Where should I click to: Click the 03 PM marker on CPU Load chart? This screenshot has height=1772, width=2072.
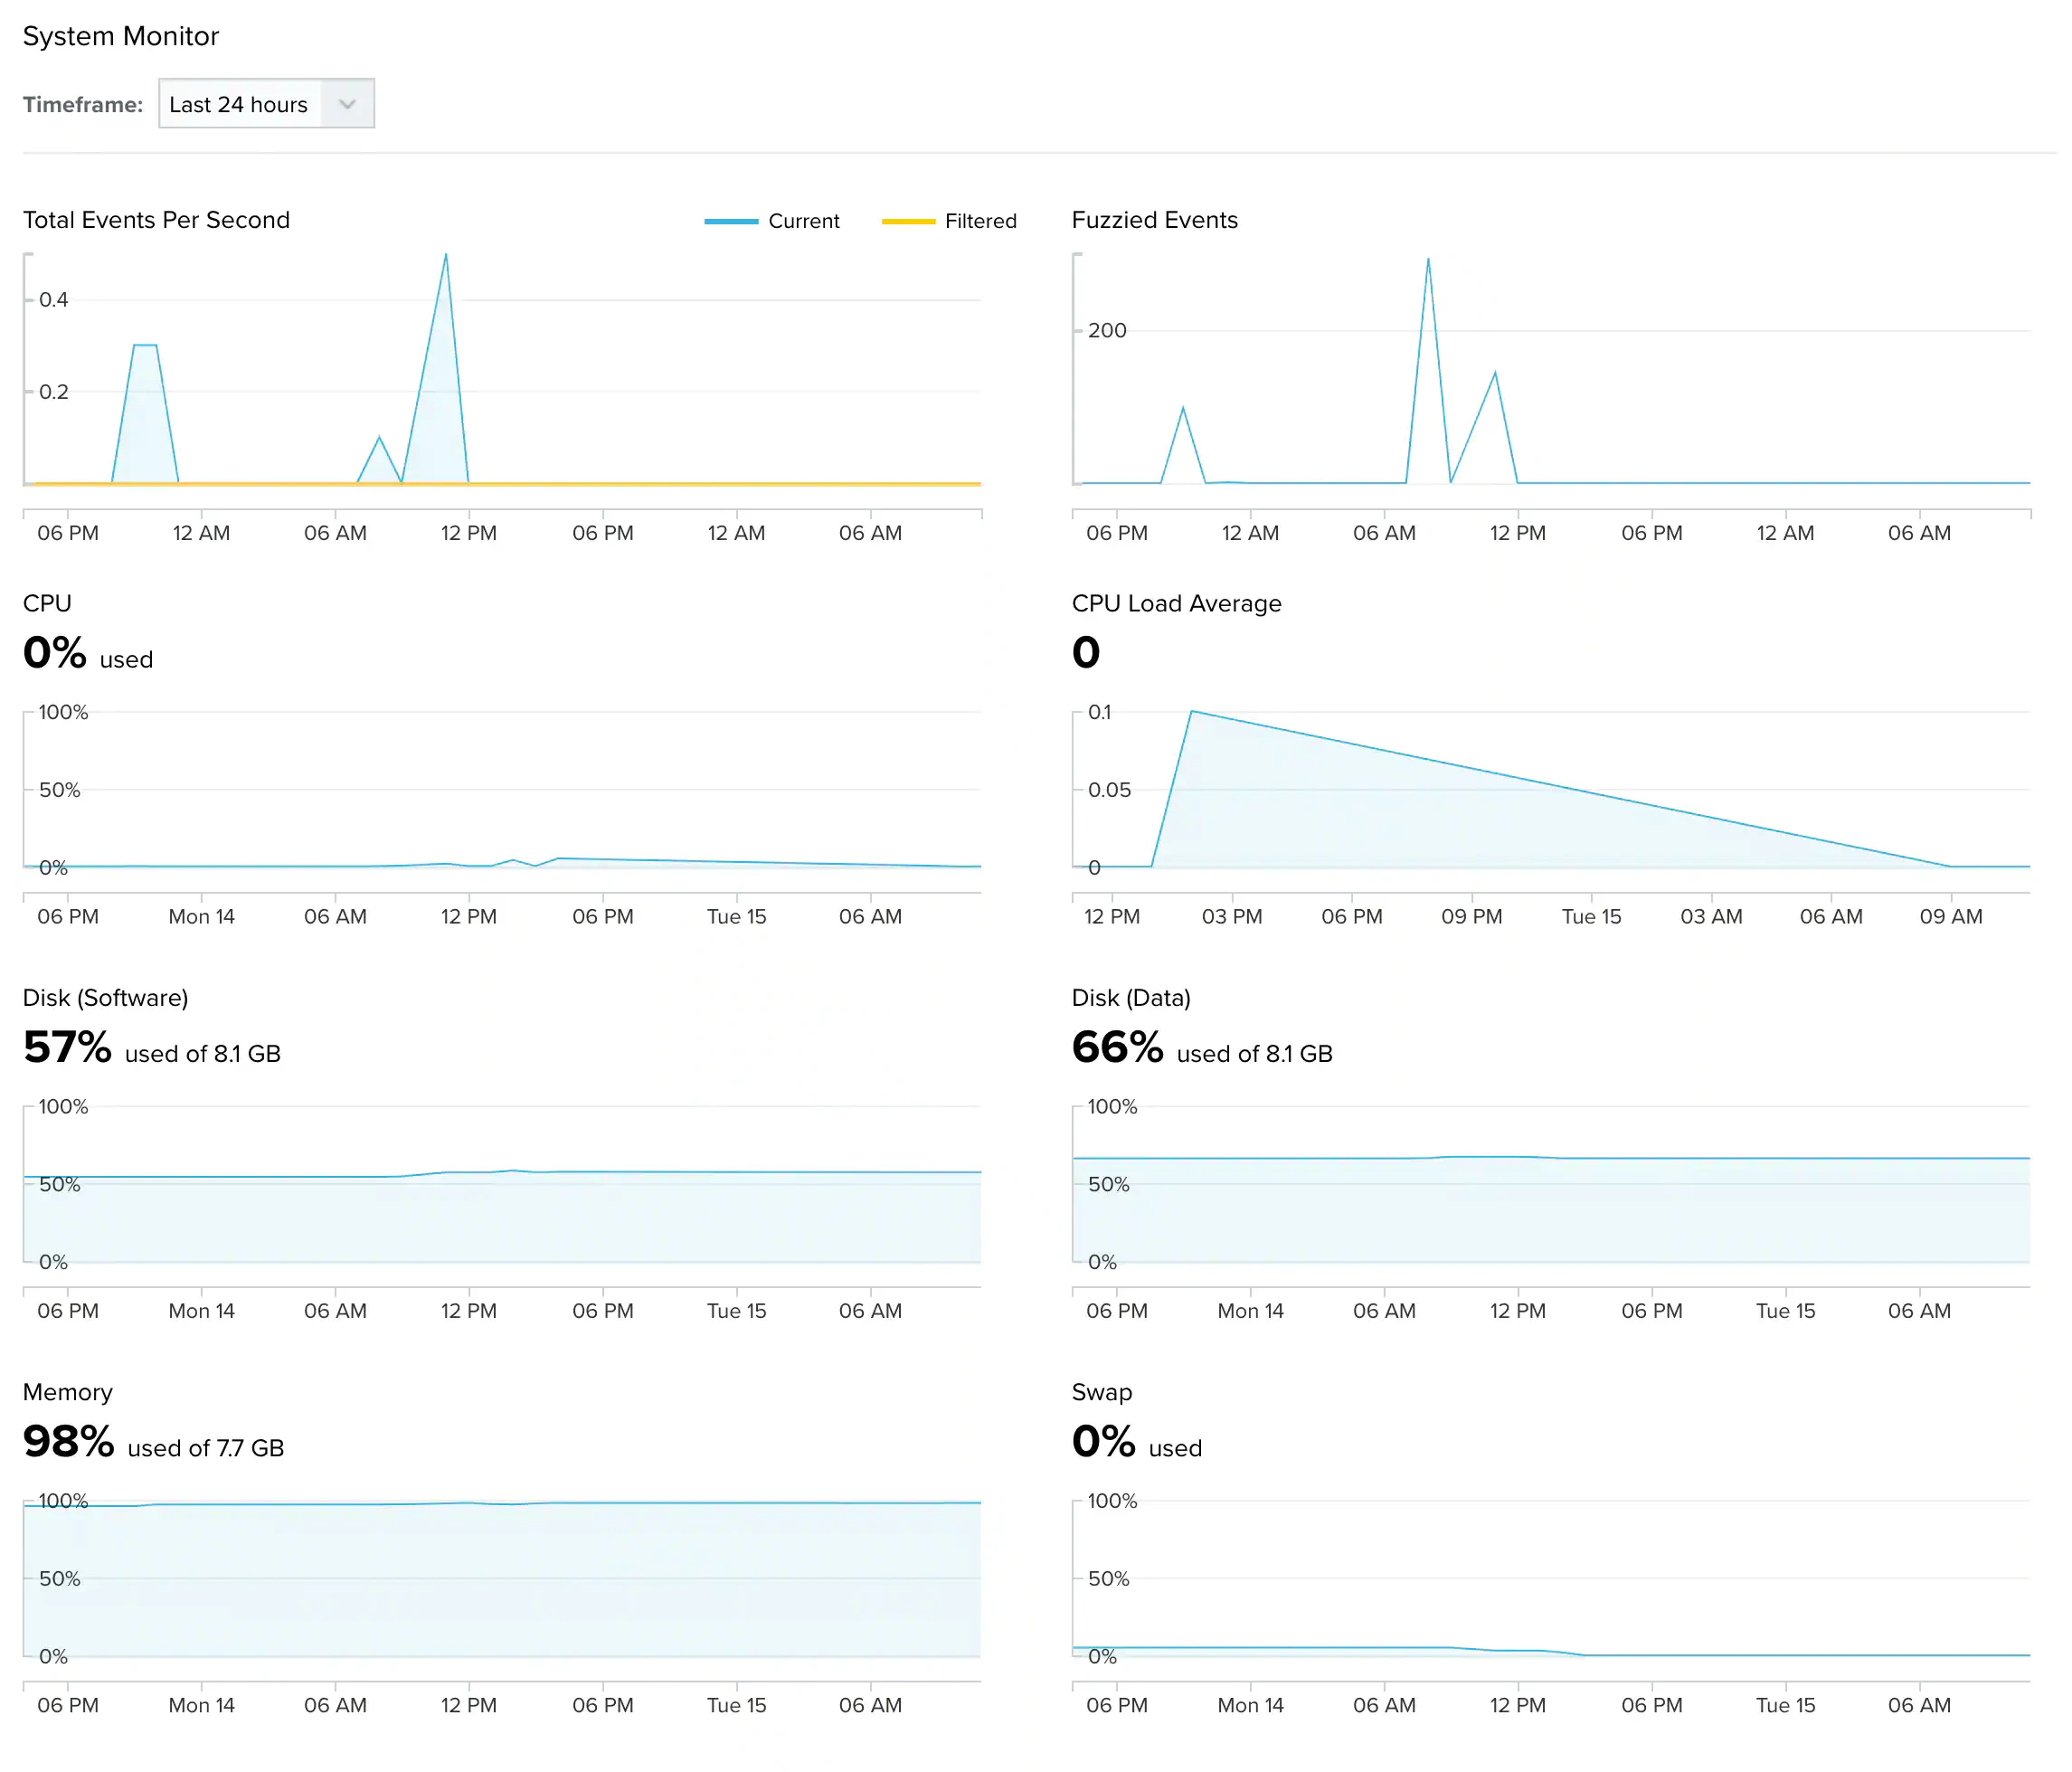1232,916
